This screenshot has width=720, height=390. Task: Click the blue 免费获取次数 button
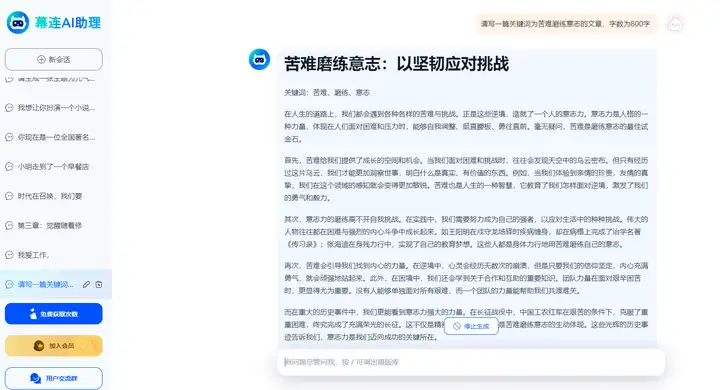coord(54,314)
